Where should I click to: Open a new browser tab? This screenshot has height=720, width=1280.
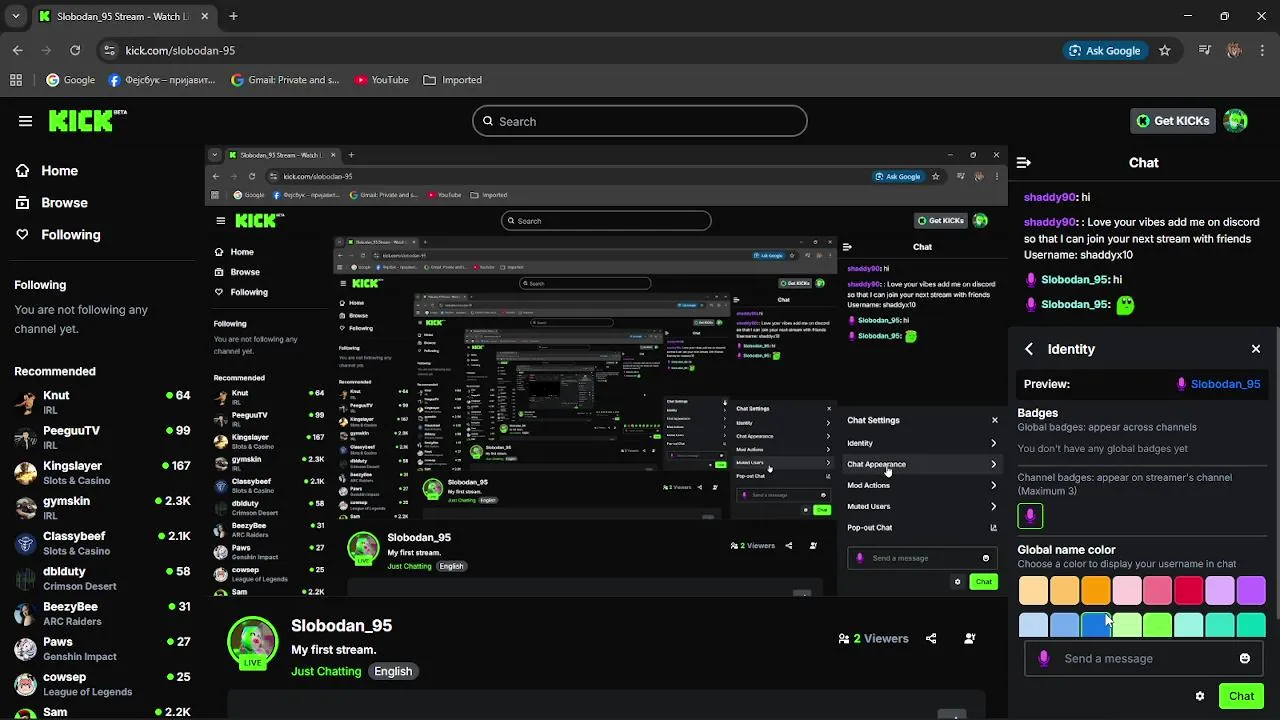point(233,16)
